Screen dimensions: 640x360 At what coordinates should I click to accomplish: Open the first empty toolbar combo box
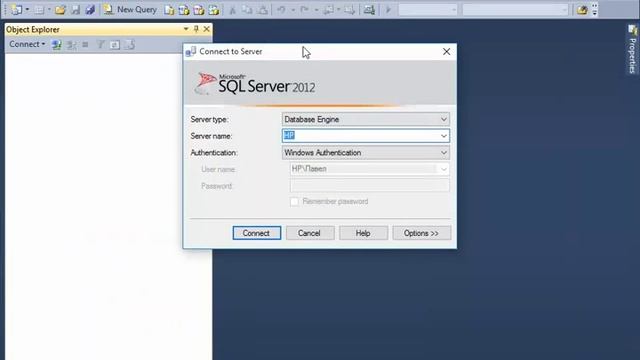click(x=428, y=10)
